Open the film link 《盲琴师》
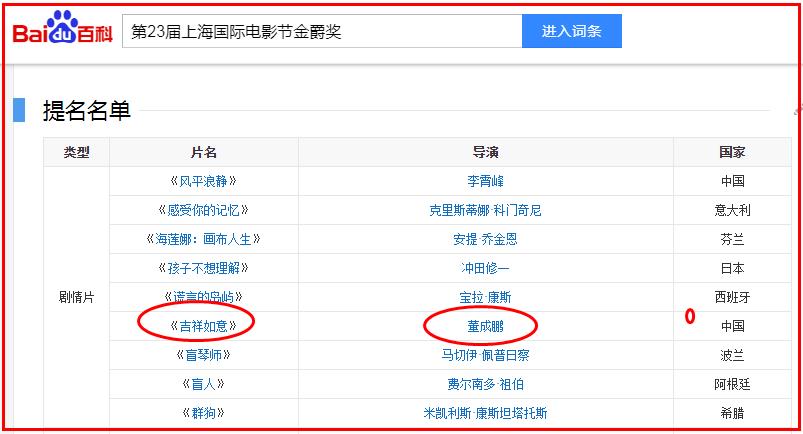The image size is (803, 434). 203,355
